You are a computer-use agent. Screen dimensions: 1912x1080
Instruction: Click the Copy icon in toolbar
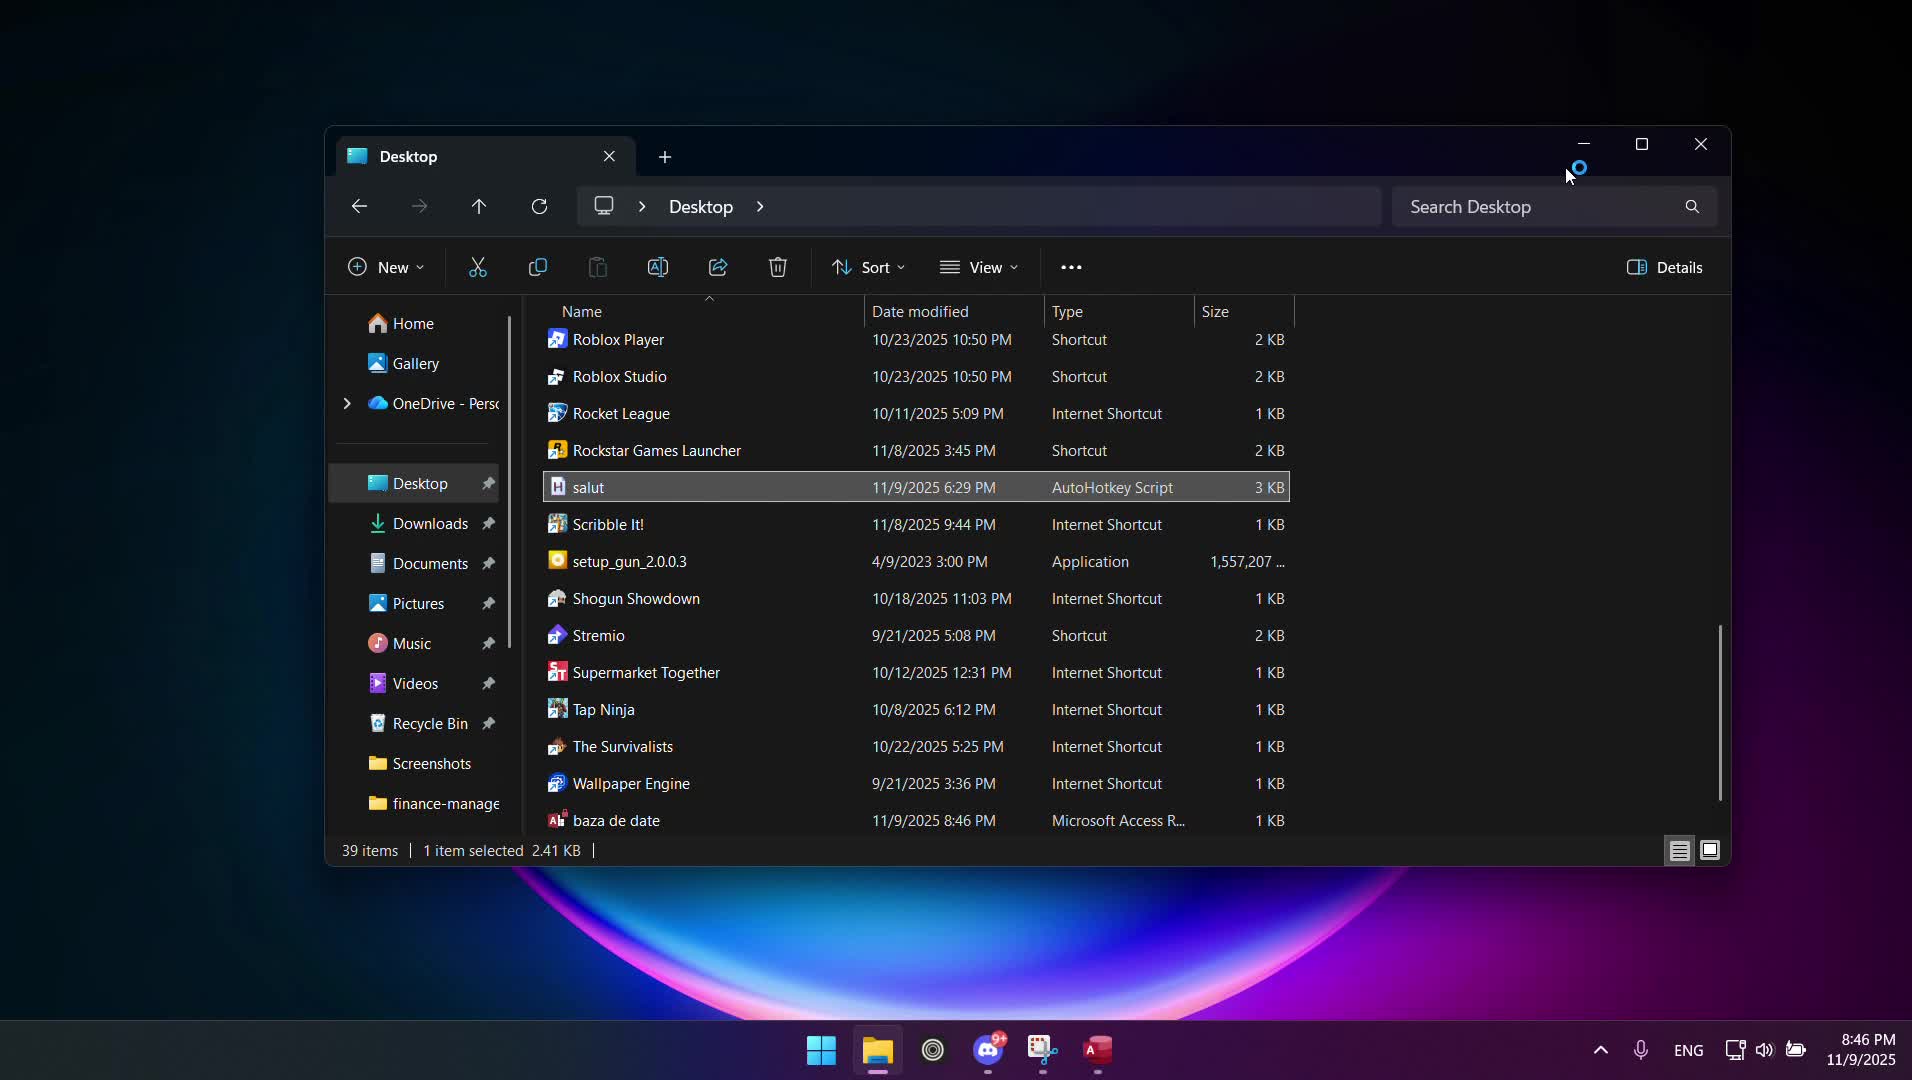coord(538,267)
